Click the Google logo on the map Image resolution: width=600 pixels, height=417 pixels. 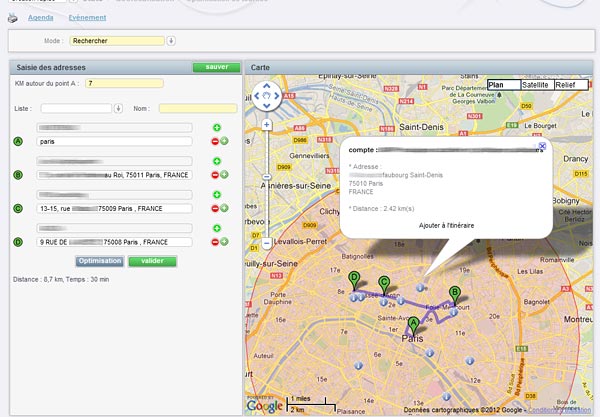[x=265, y=406]
